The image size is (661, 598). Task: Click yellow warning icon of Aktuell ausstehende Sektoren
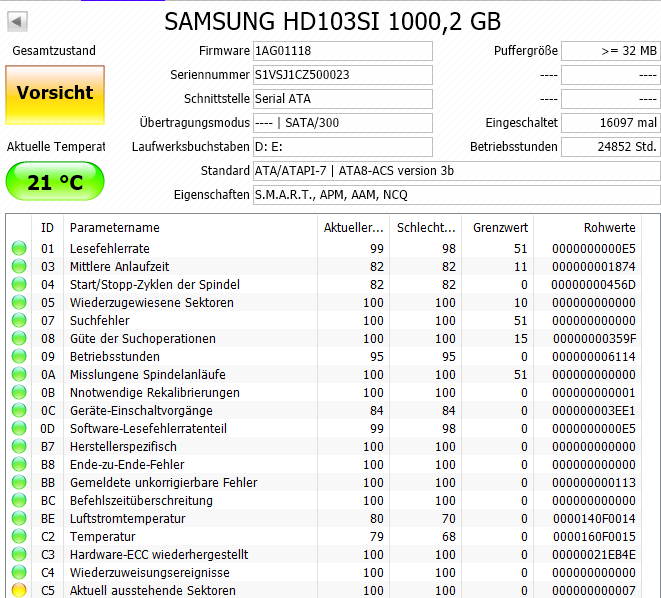(19, 590)
